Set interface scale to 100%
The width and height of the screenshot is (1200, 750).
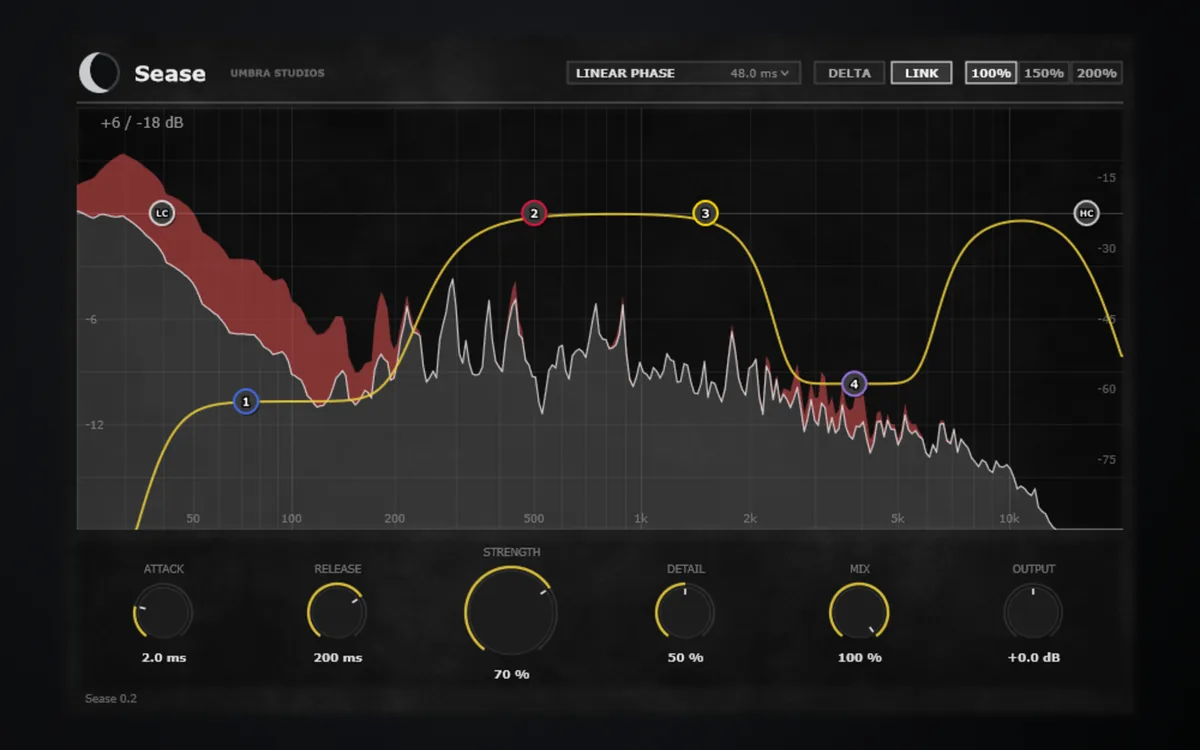[x=991, y=73]
